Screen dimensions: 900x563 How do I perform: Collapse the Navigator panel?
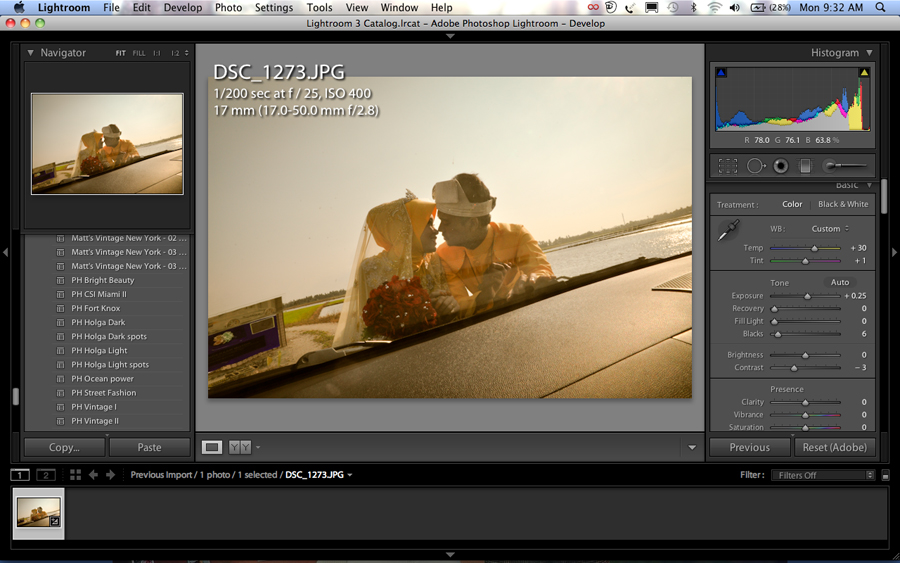[x=31, y=53]
